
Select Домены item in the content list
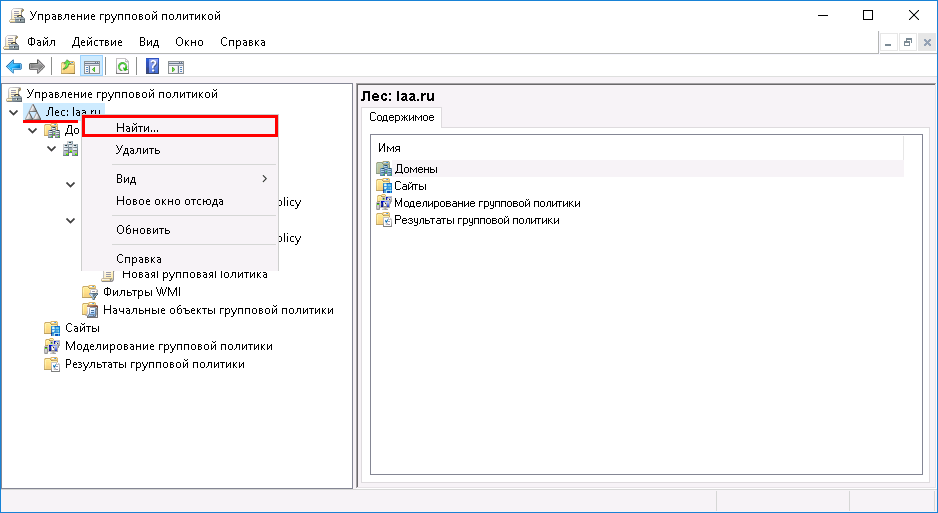click(x=415, y=169)
